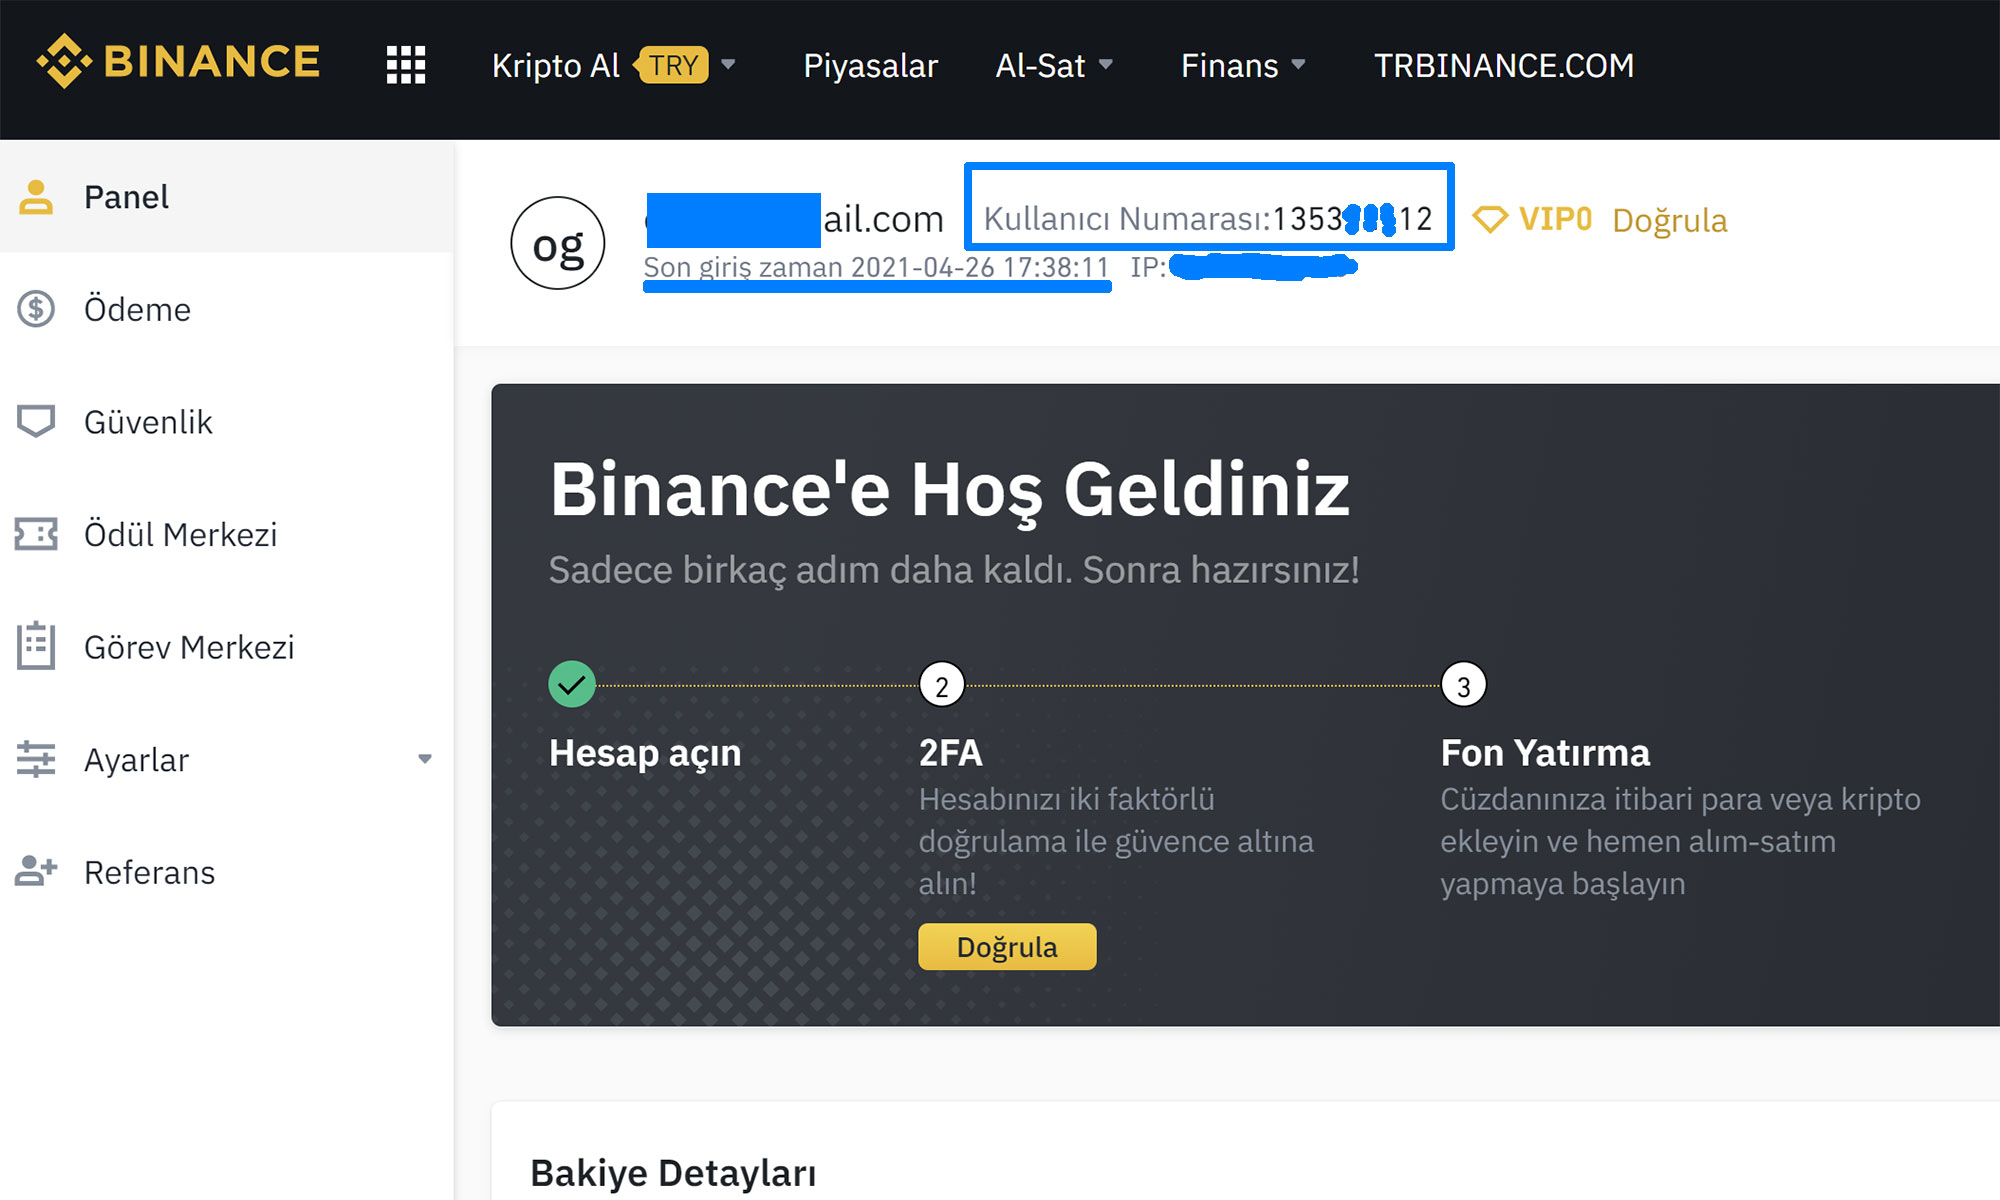Open Referans in the sidebar
This screenshot has width=2000, height=1200.
click(227, 871)
